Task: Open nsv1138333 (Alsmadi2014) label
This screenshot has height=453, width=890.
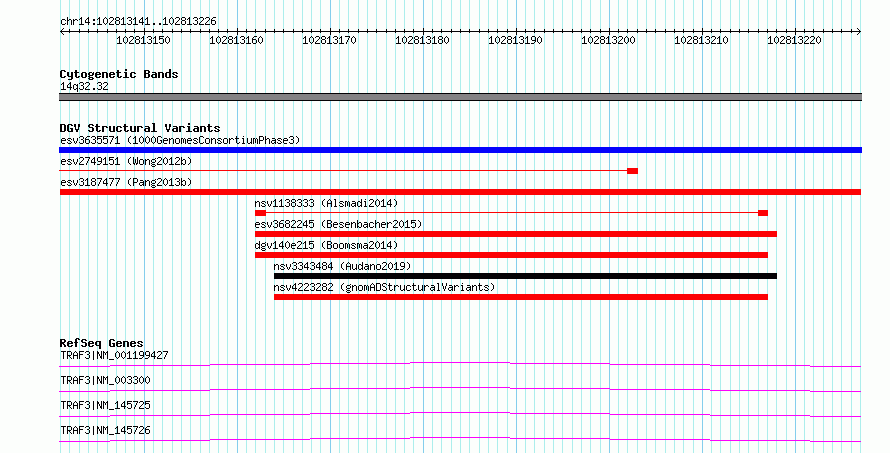Action: click(326, 203)
